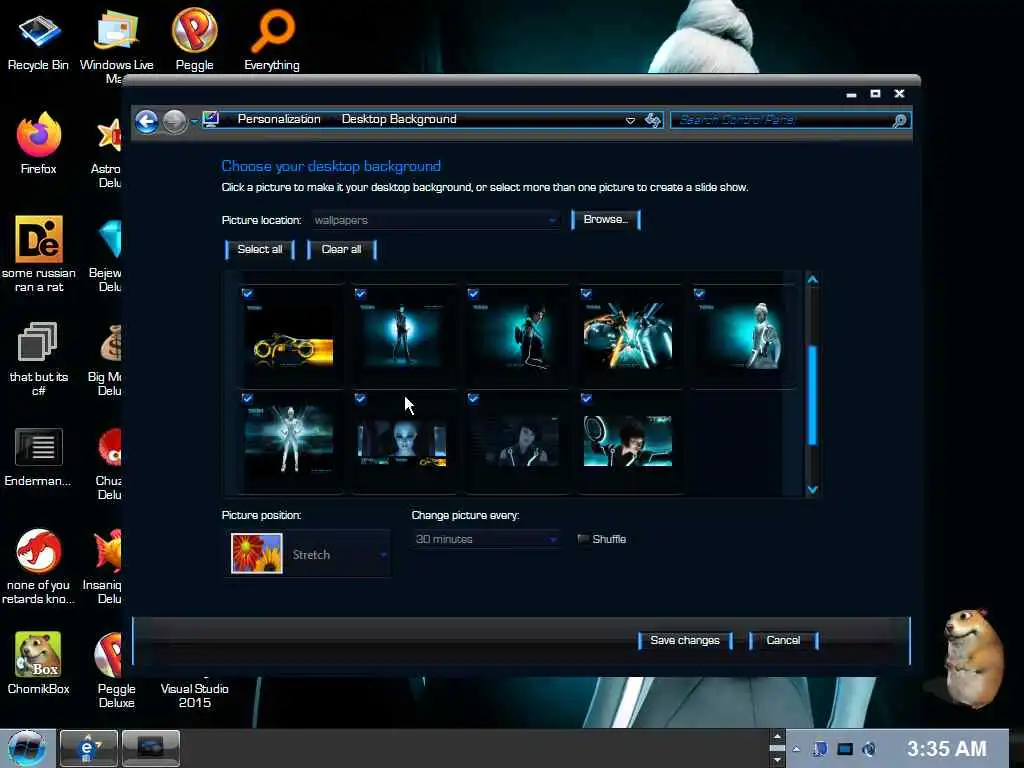Open the ChomikBox desktop icon
1024x768 pixels.
pyautogui.click(x=38, y=663)
